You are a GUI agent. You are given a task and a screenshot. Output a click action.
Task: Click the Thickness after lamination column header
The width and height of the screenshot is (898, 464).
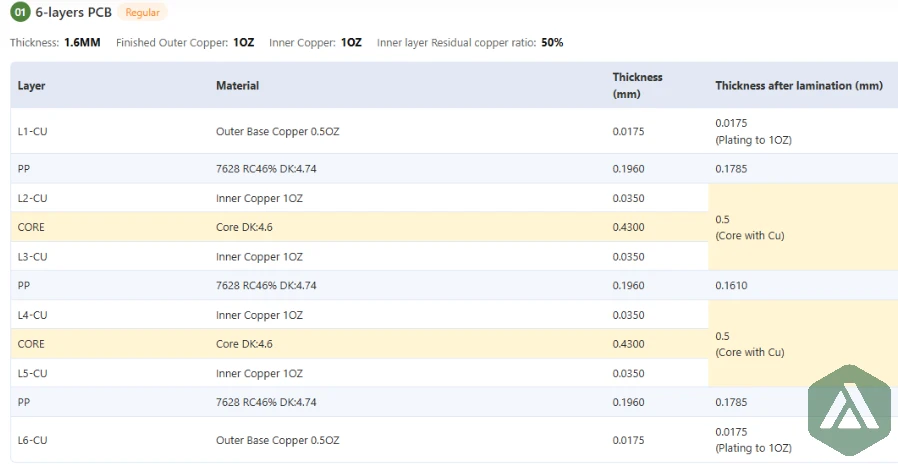tap(798, 86)
